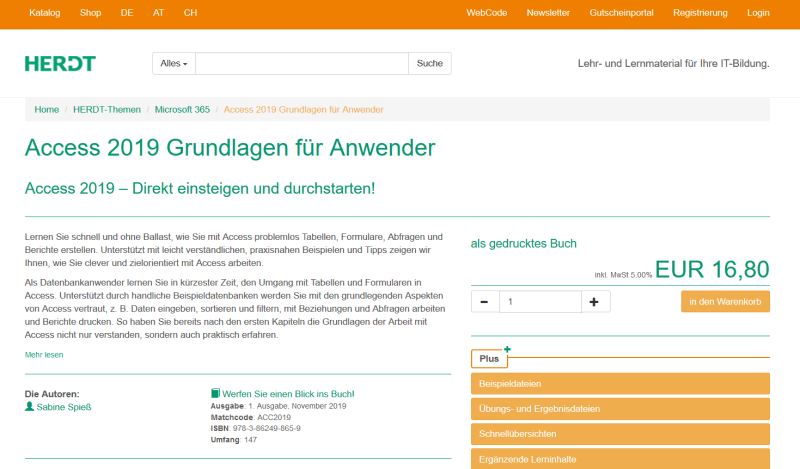Image resolution: width=800 pixels, height=469 pixels.
Task: Open the Katalog menu item
Action: tap(44, 13)
